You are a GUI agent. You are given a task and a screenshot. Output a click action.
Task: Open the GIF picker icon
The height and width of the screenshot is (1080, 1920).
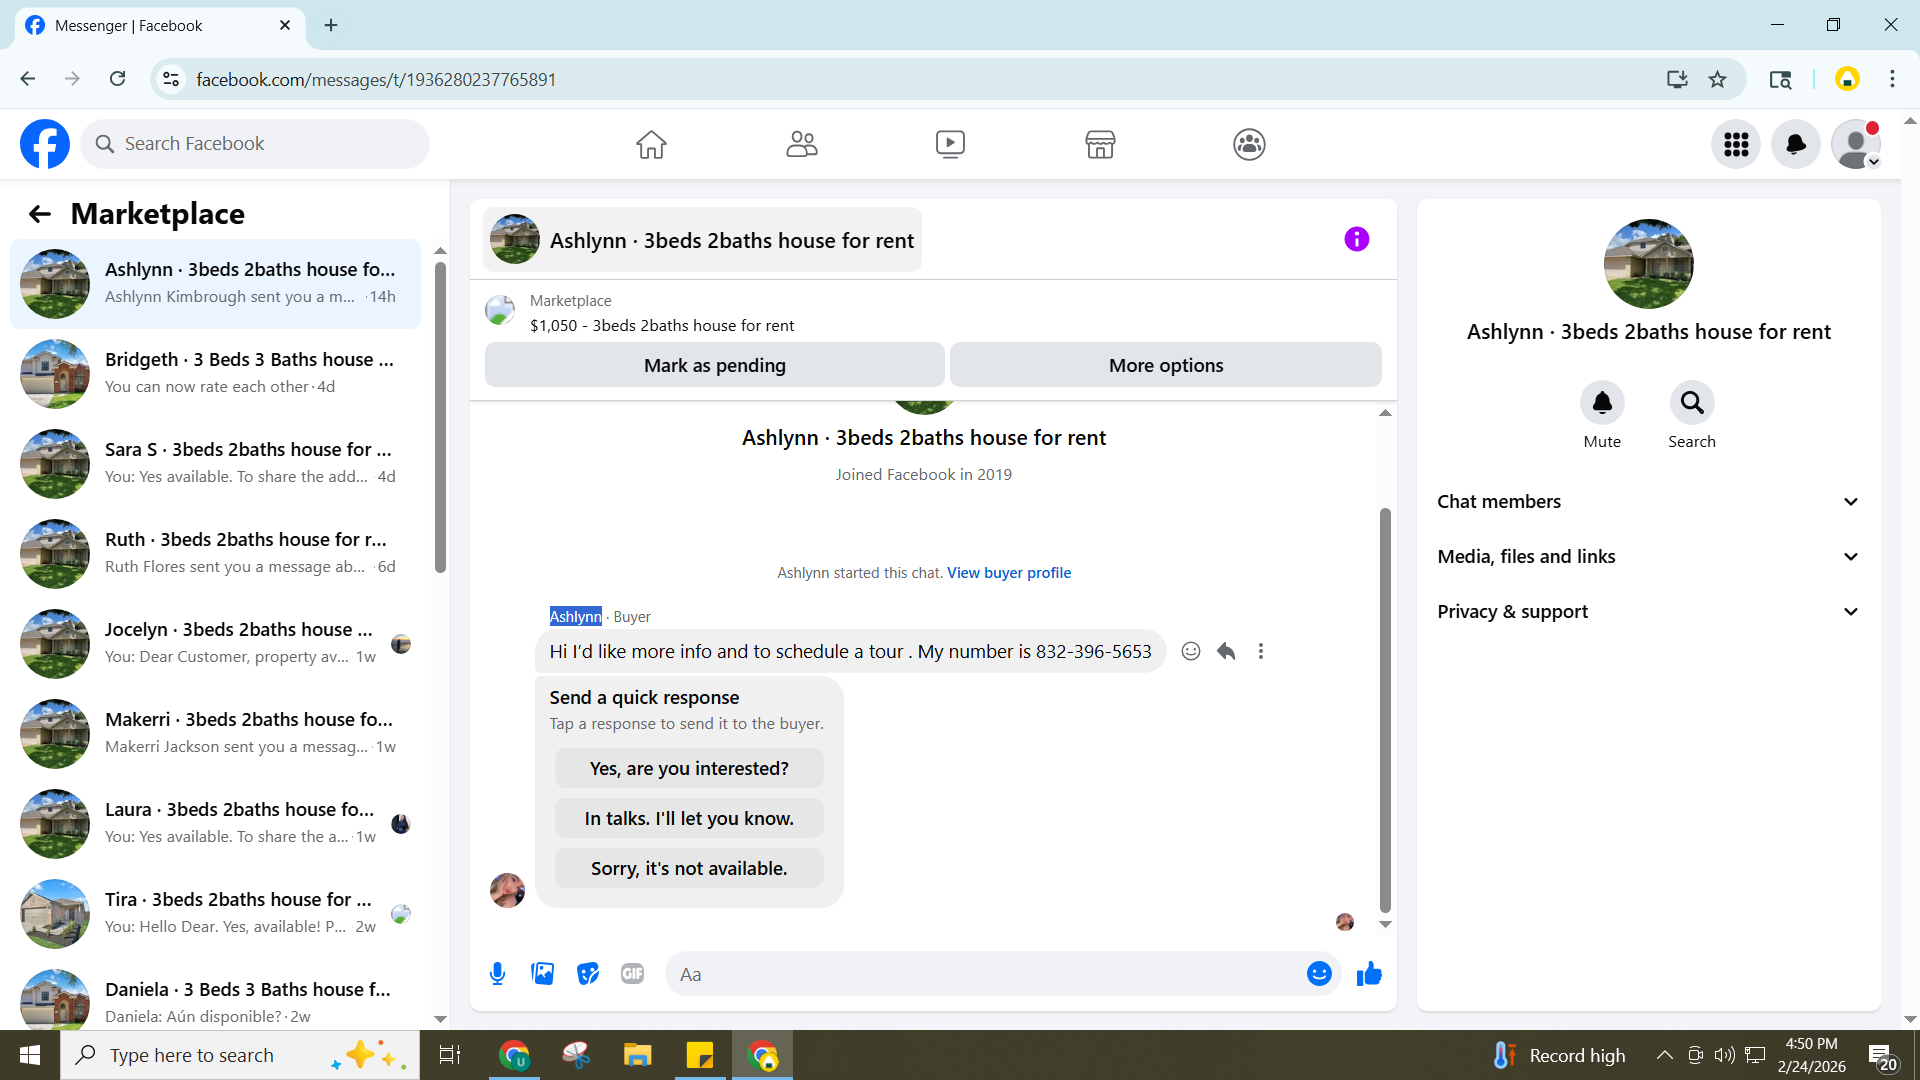(632, 974)
